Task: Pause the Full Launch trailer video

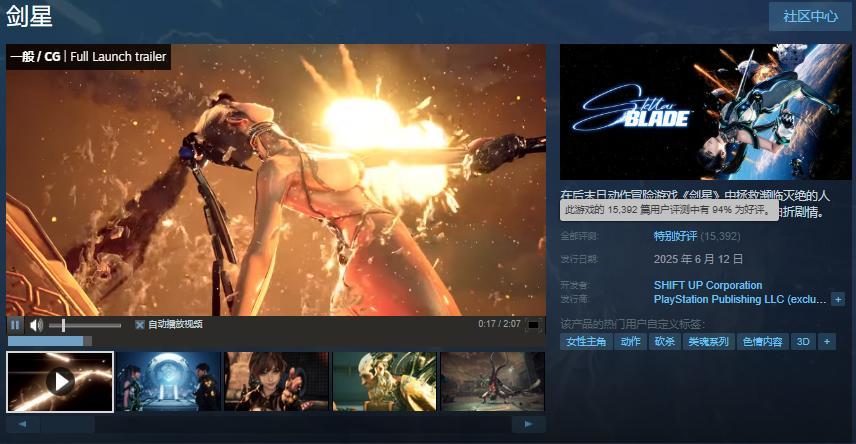Action: tap(15, 325)
